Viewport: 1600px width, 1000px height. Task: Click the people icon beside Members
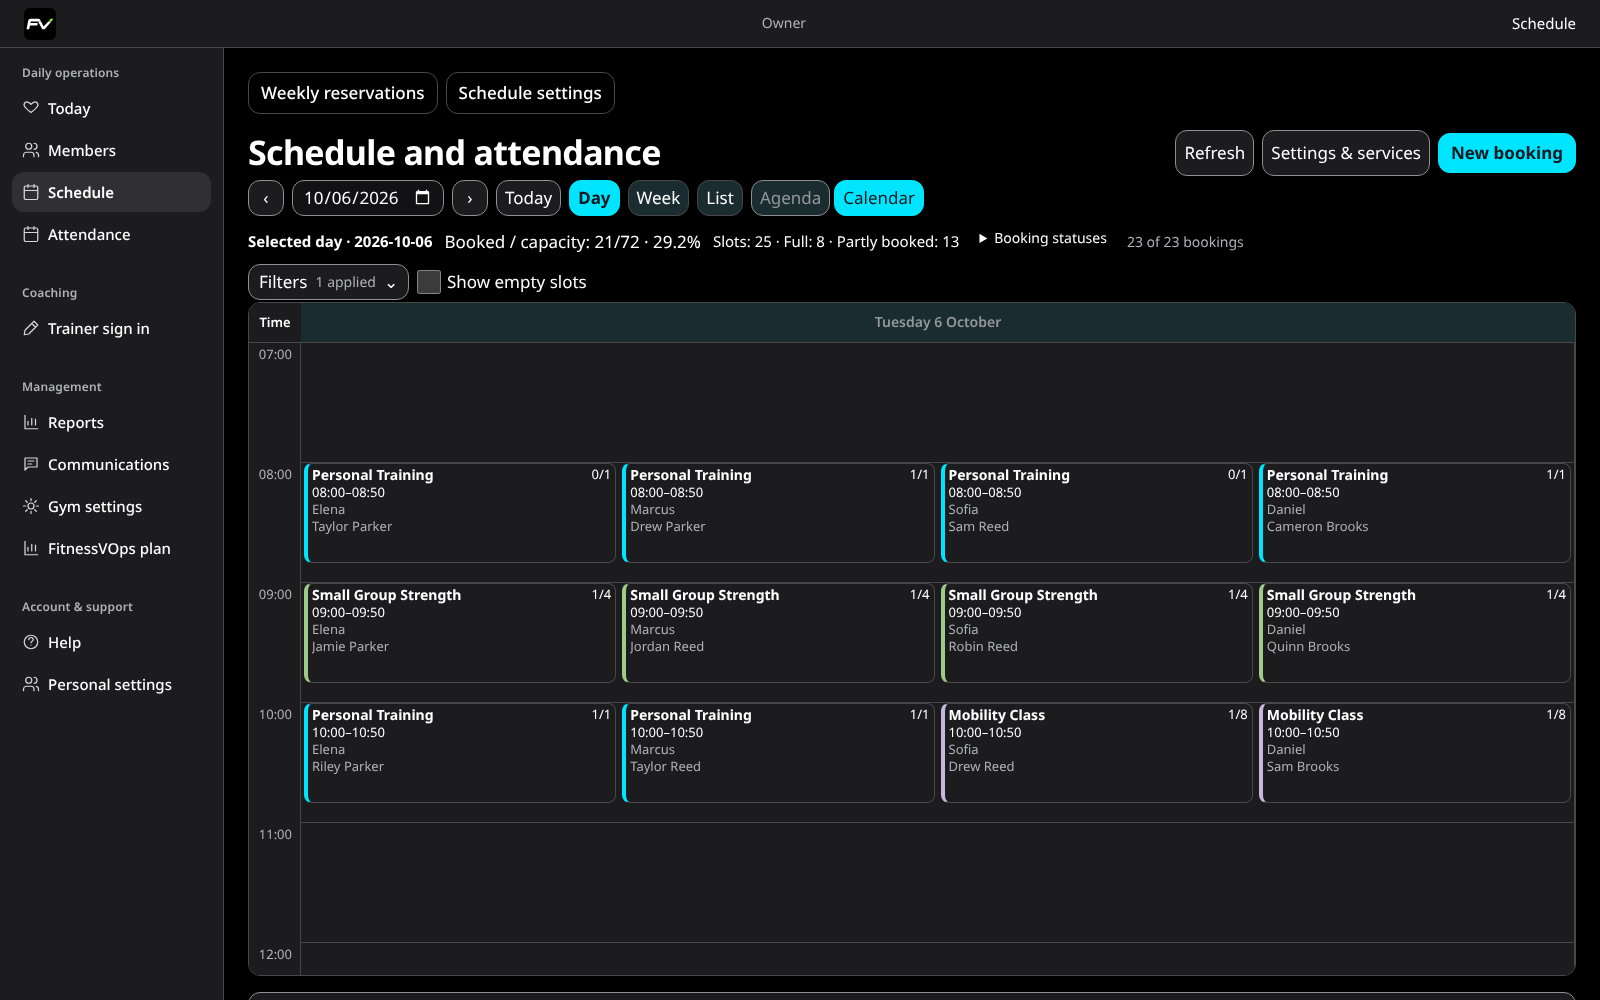[x=31, y=150]
